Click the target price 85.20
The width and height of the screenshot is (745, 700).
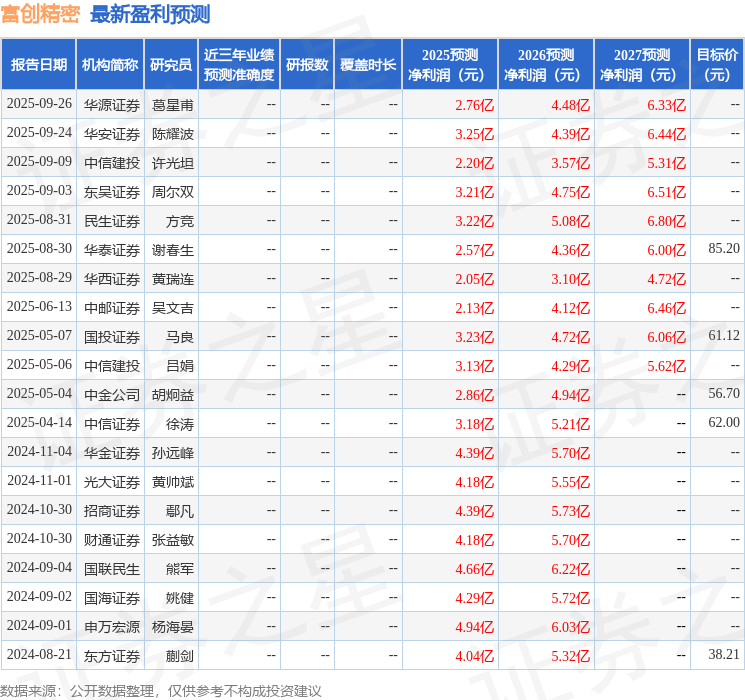[724, 248]
